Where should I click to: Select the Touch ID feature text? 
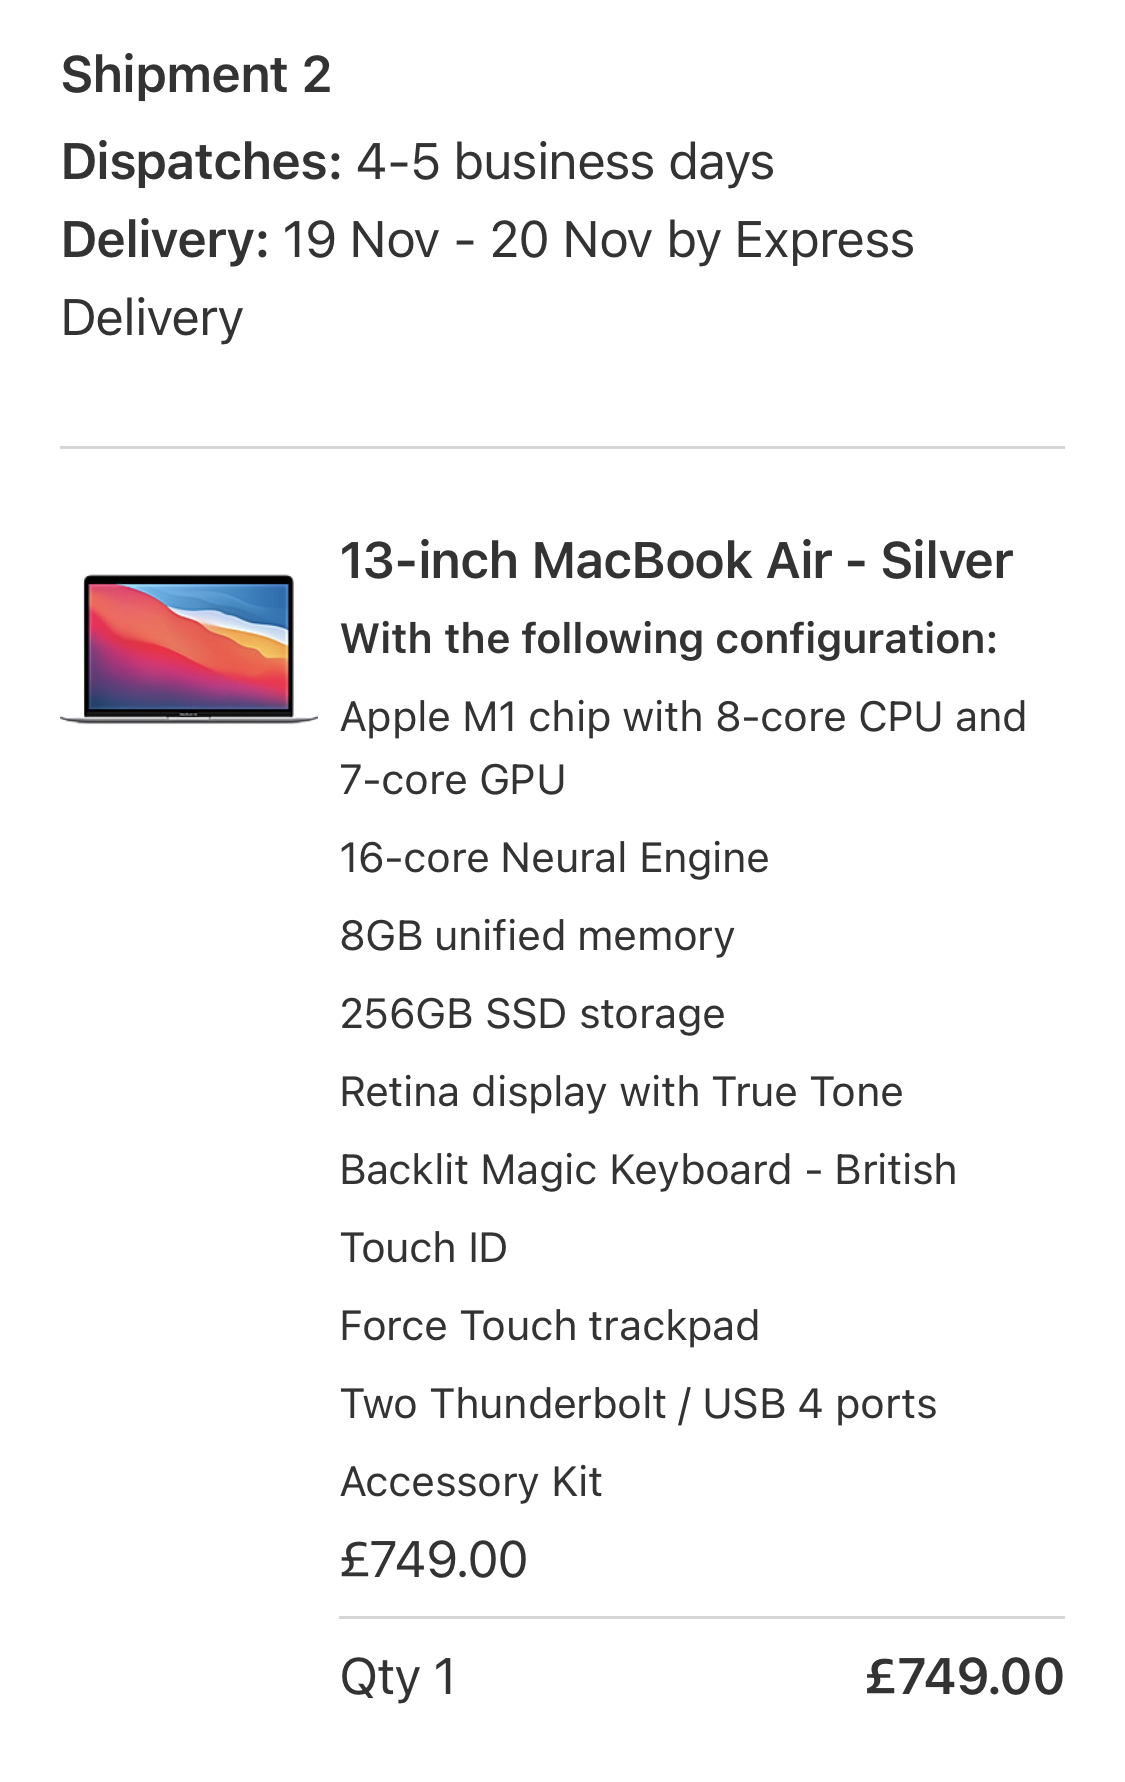click(x=424, y=1248)
